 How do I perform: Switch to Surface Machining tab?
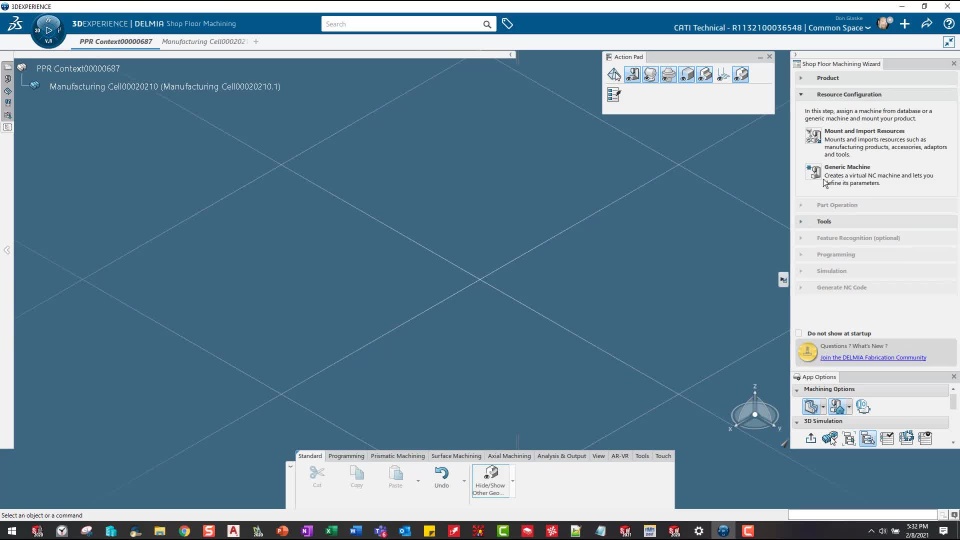point(456,456)
